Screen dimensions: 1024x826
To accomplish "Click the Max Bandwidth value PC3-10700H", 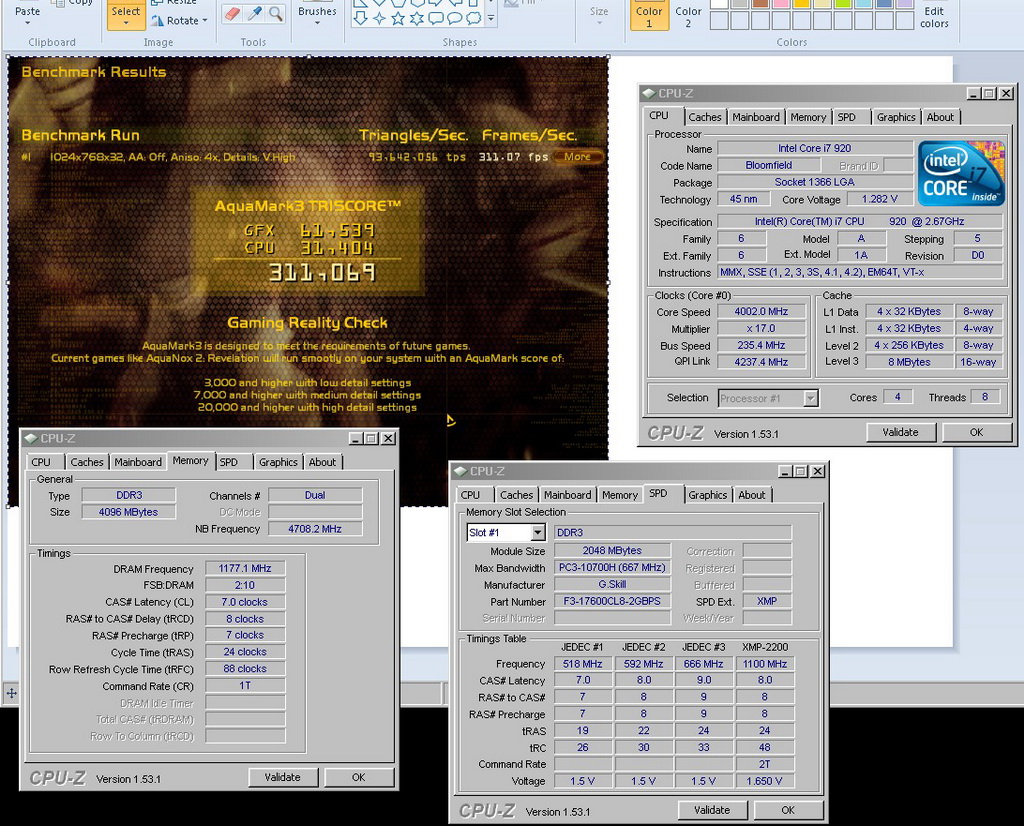I will 612,567.
